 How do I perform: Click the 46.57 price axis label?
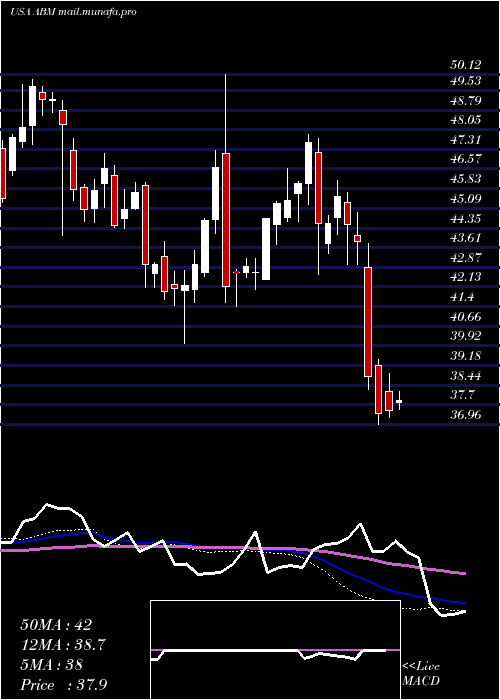[466, 159]
